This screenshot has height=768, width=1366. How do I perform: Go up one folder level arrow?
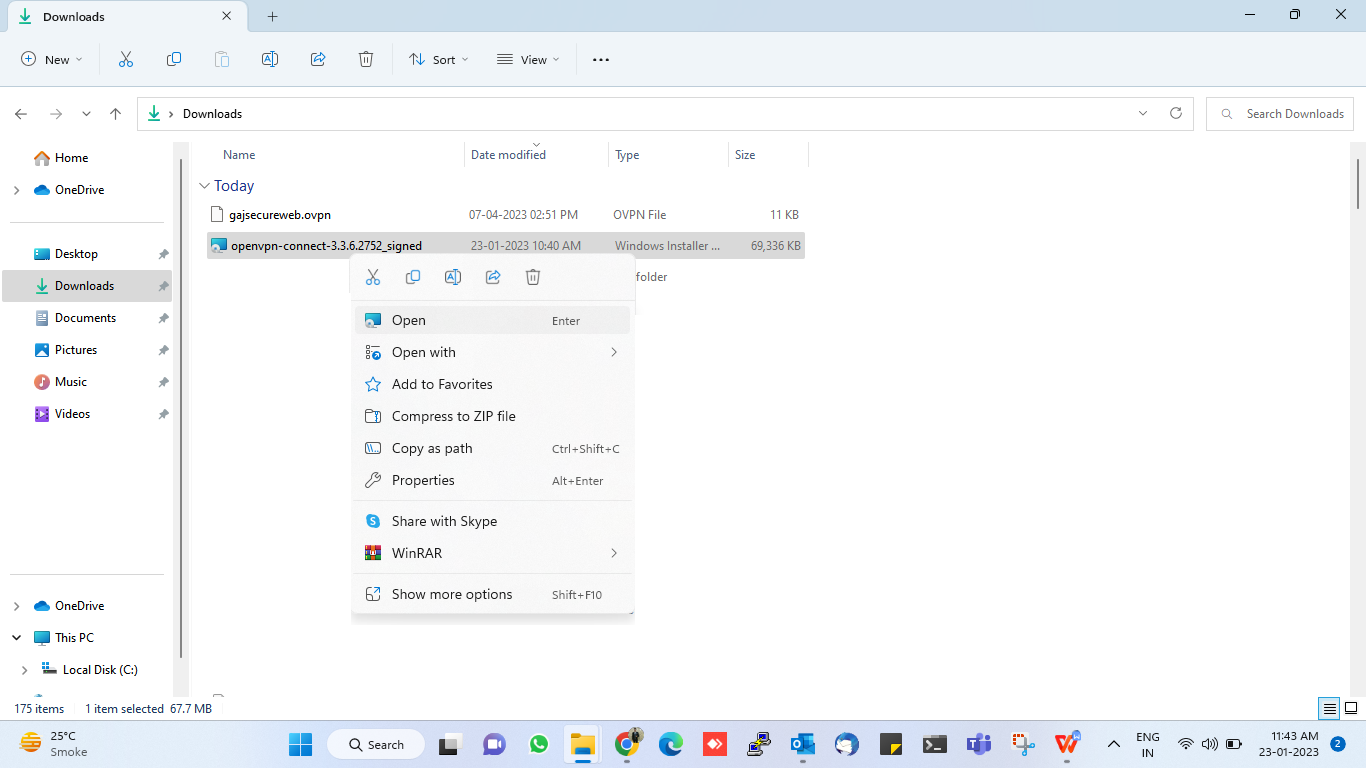tap(116, 114)
